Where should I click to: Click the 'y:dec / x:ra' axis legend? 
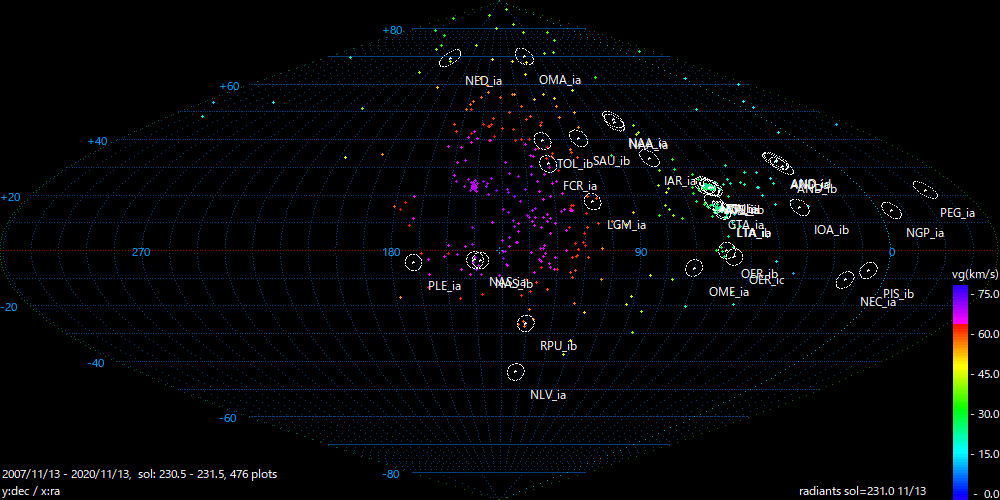(x=33, y=490)
